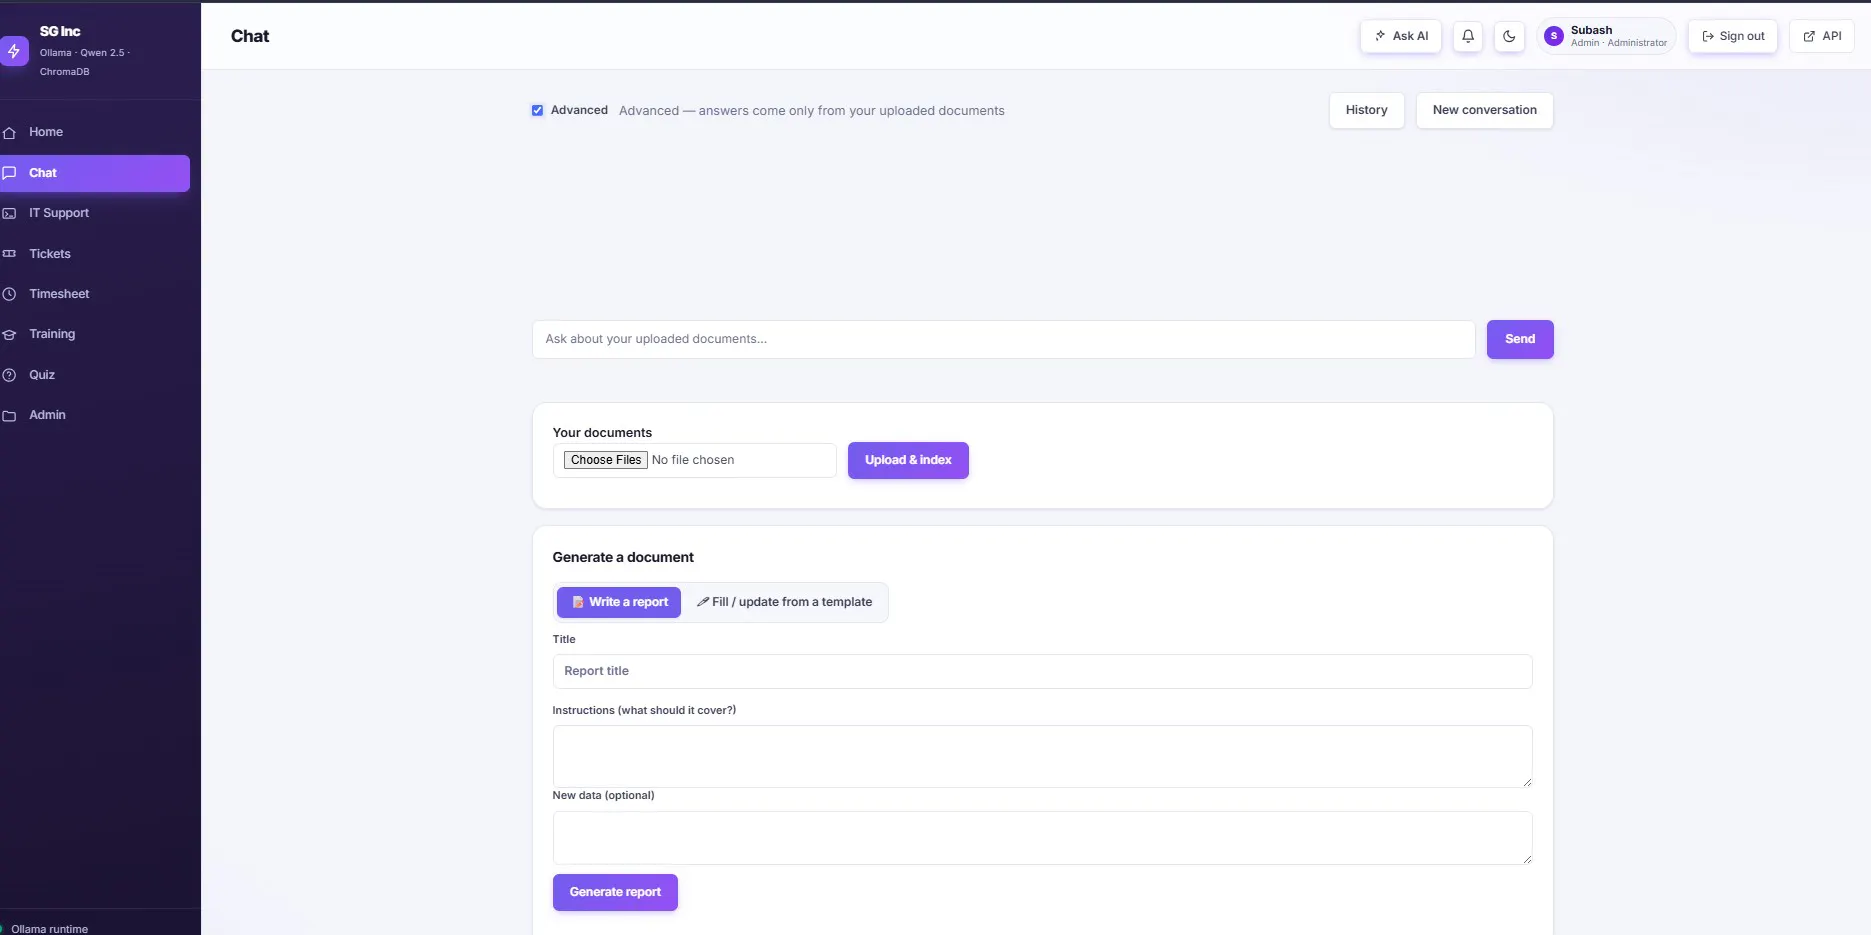
Task: Click the Send button
Action: [x=1520, y=339]
